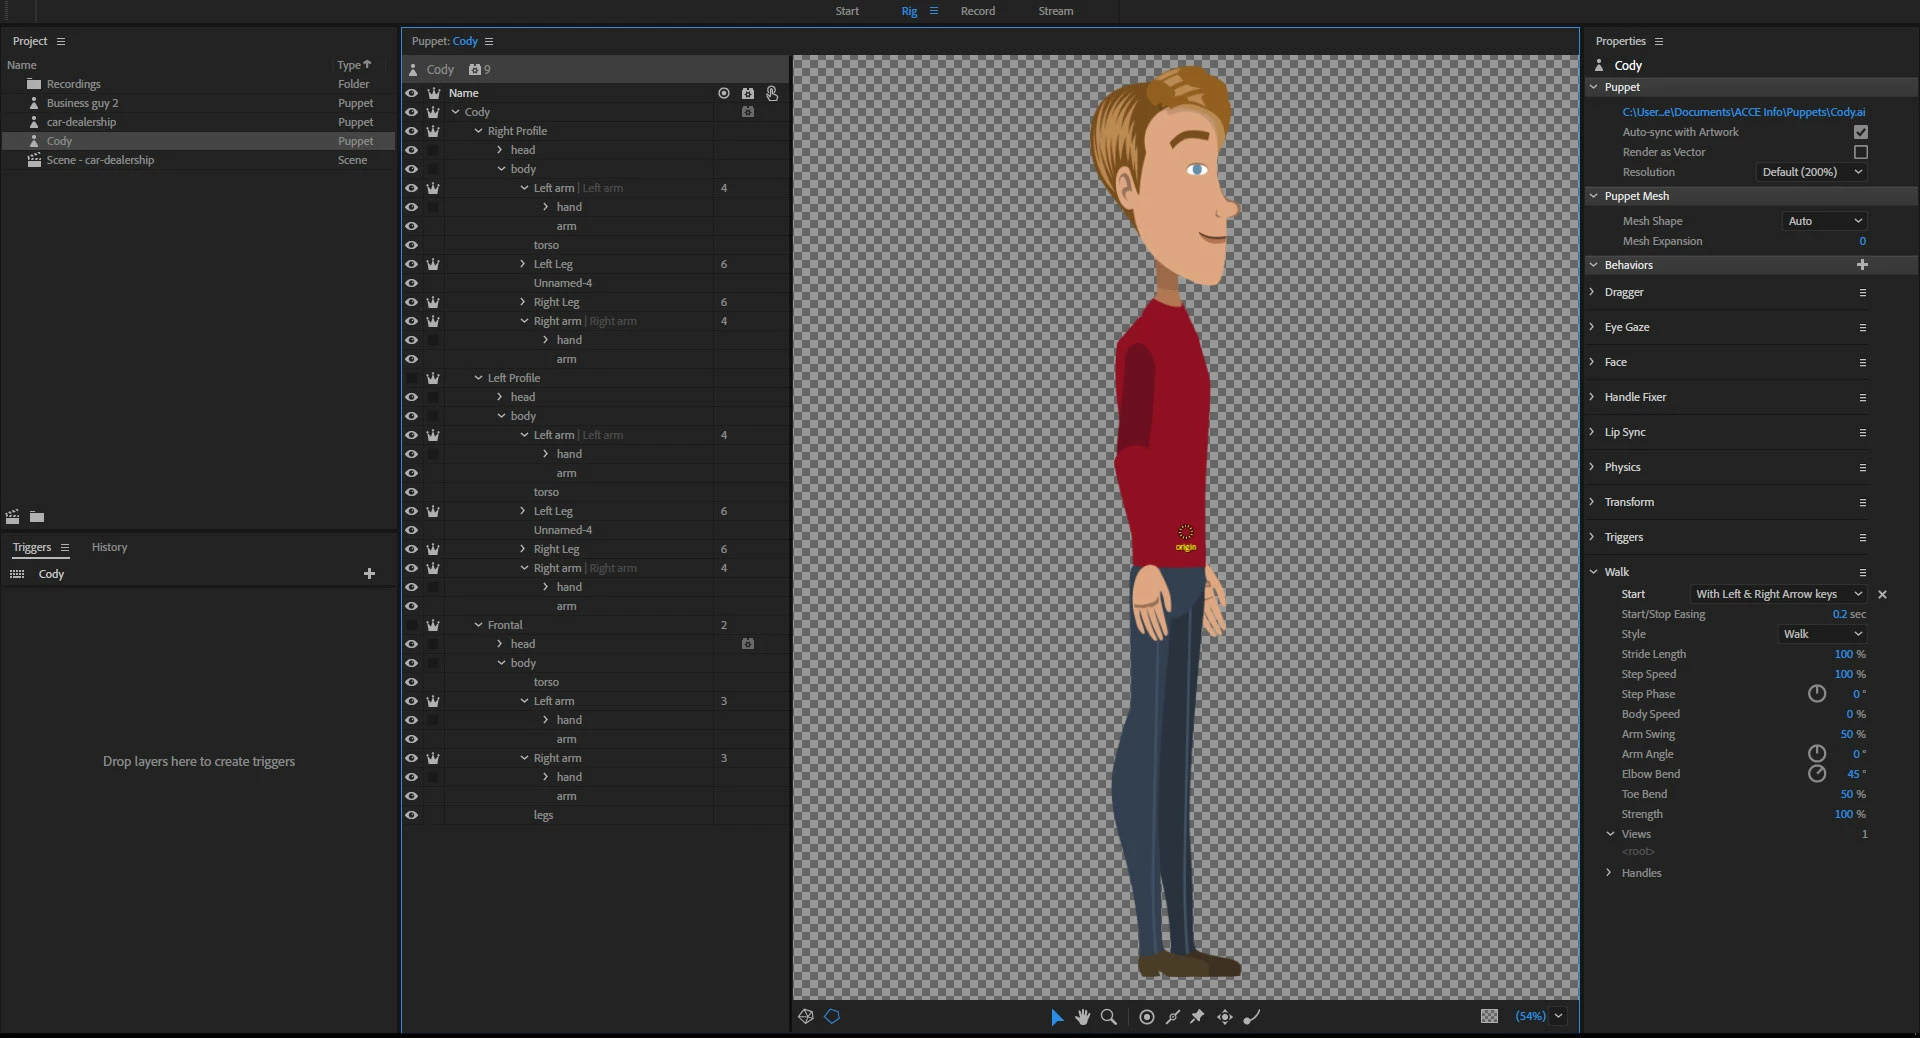Choose the Stick tool in toolbar

pos(1172,1017)
